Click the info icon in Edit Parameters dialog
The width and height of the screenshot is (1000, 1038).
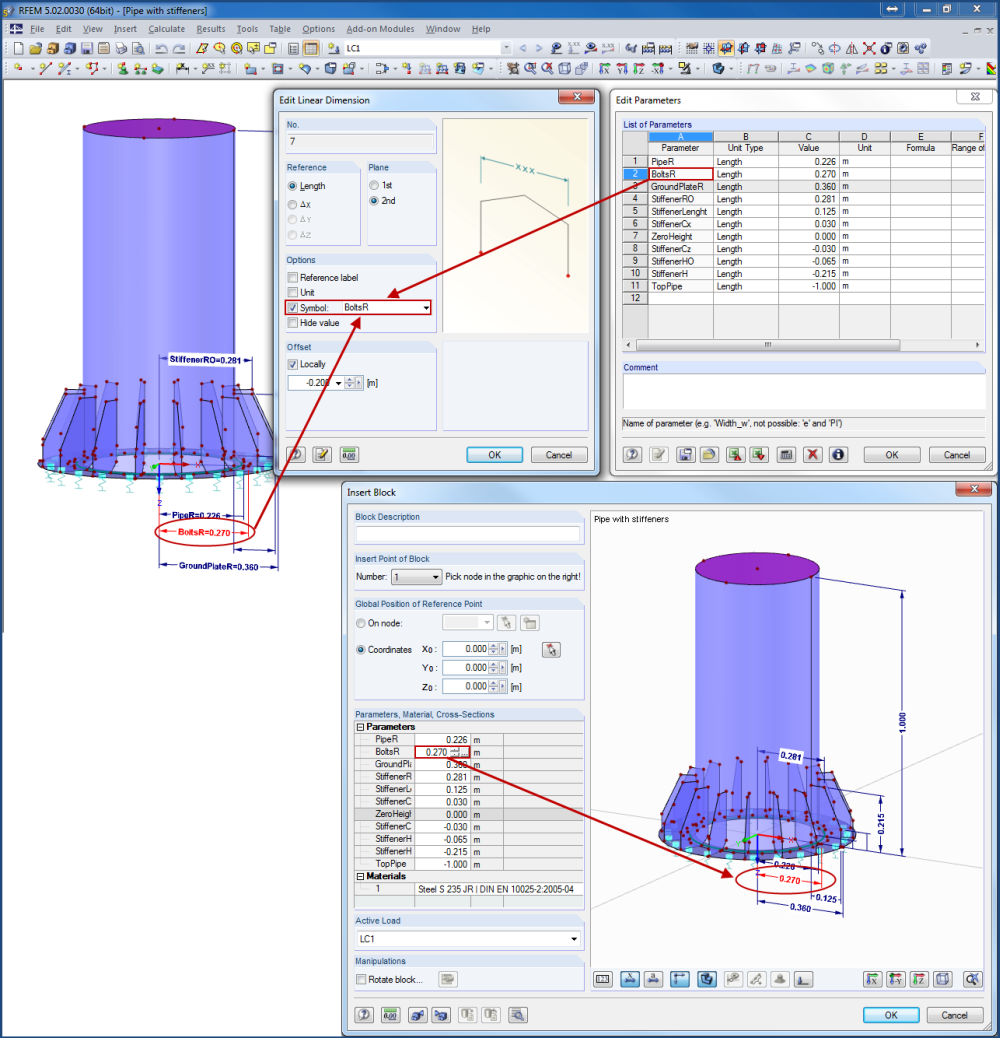837,455
